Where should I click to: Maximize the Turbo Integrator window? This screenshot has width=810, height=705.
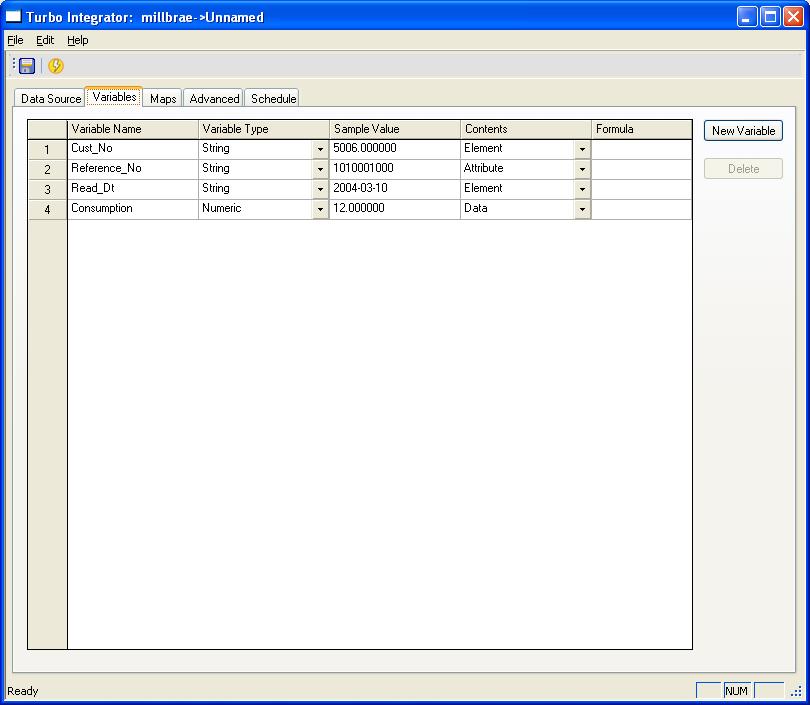tap(770, 17)
